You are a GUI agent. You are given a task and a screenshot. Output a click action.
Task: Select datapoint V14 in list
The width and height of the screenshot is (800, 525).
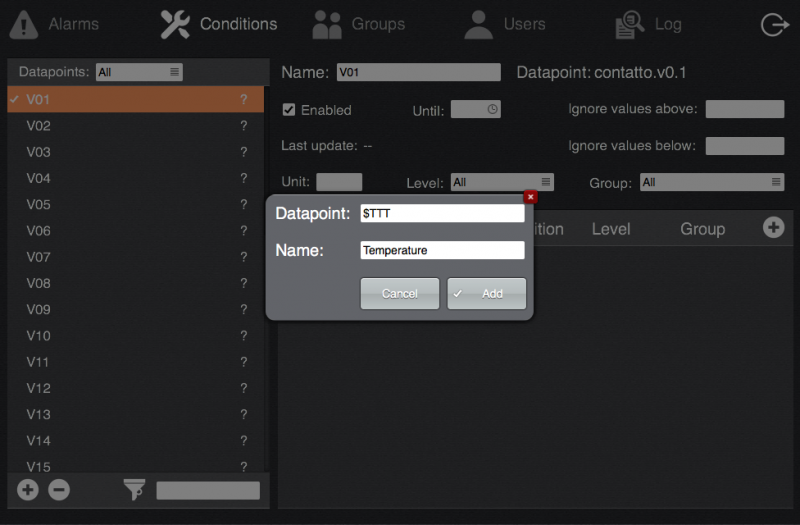pos(136,441)
